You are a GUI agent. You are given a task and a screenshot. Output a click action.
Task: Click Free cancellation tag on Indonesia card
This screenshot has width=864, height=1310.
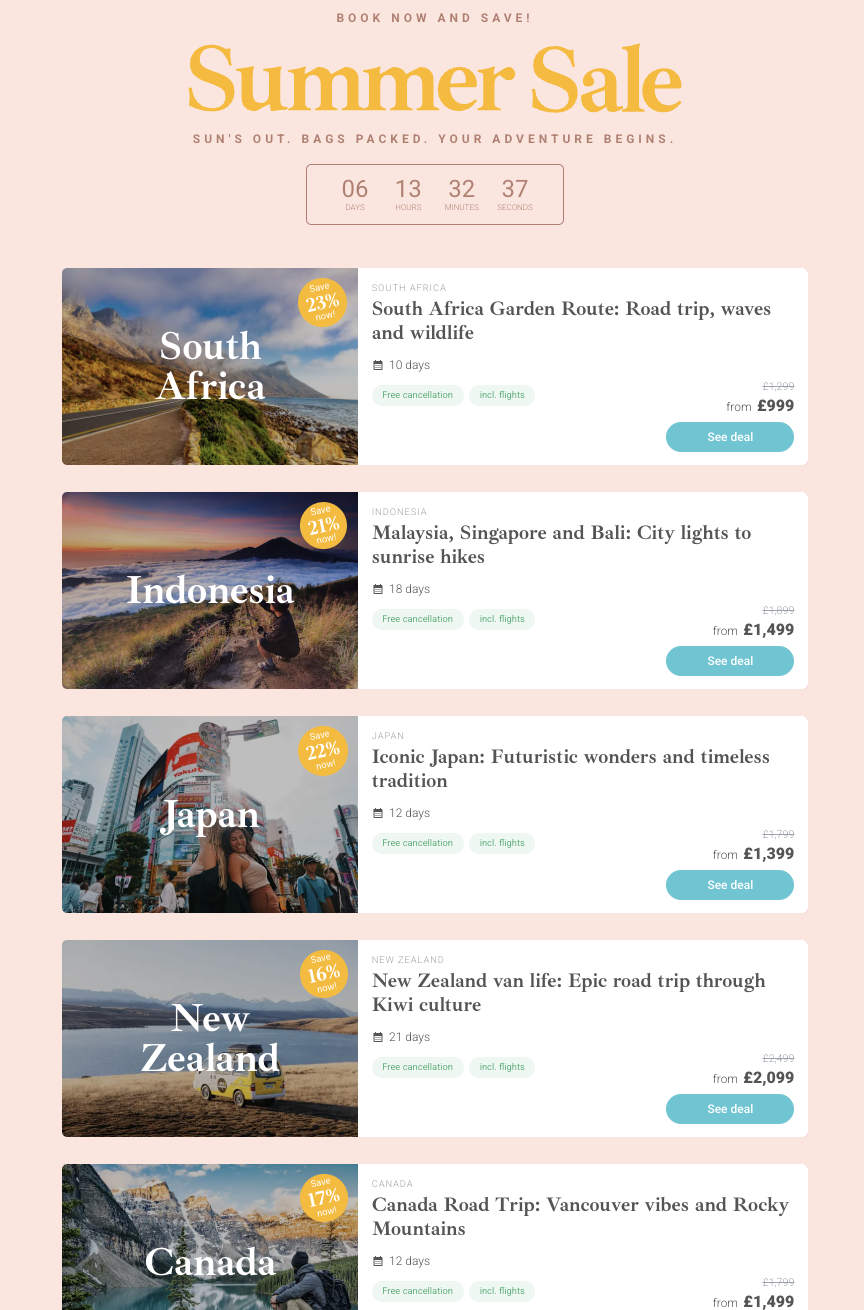[418, 619]
